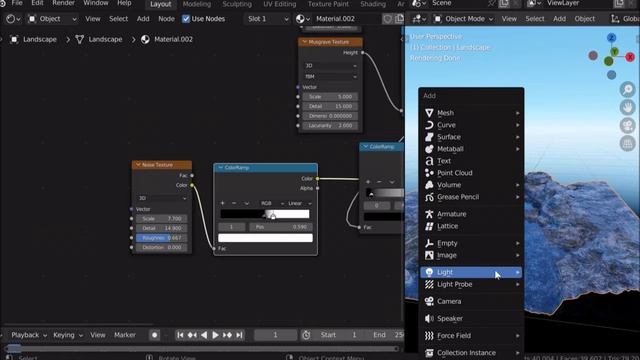The height and width of the screenshot is (360, 640).
Task: Open the Mesh submenu in Add menu
Action: pyautogui.click(x=471, y=113)
